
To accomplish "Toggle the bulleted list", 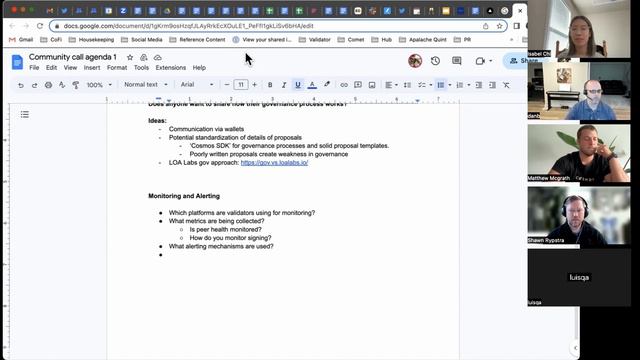I will pyautogui.click(x=440, y=85).
